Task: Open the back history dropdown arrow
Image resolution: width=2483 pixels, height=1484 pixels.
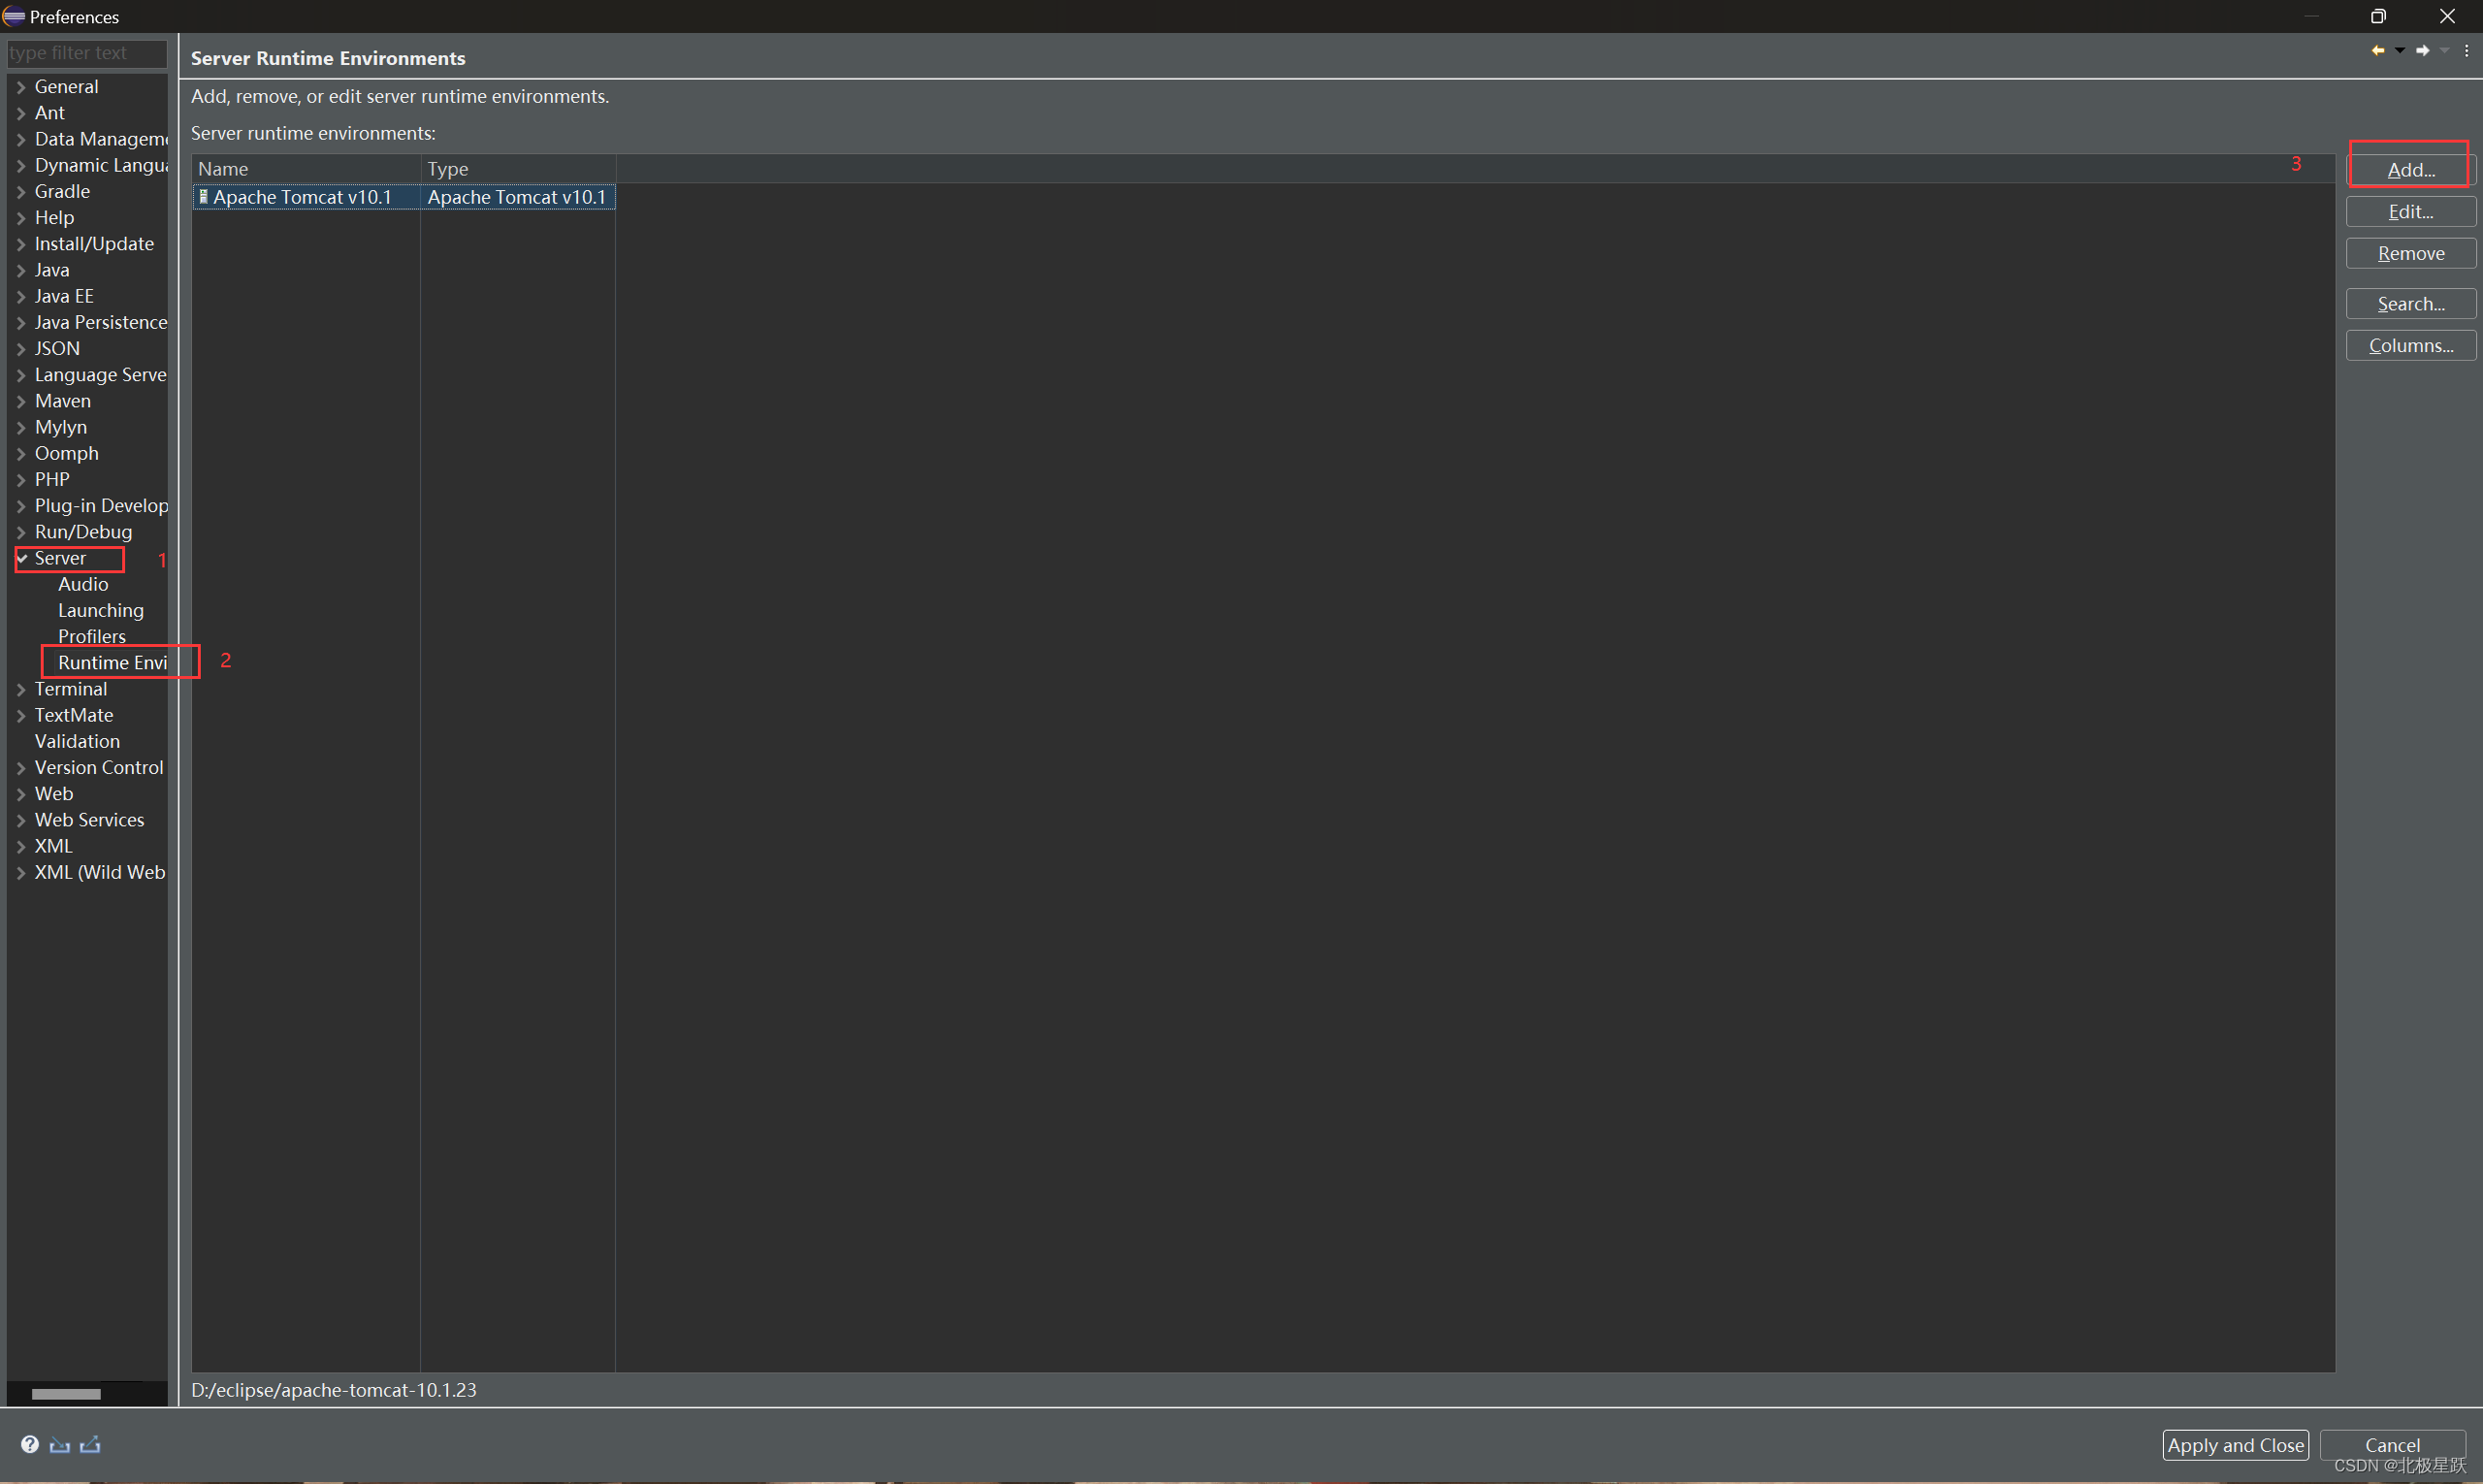Action: click(x=2399, y=50)
